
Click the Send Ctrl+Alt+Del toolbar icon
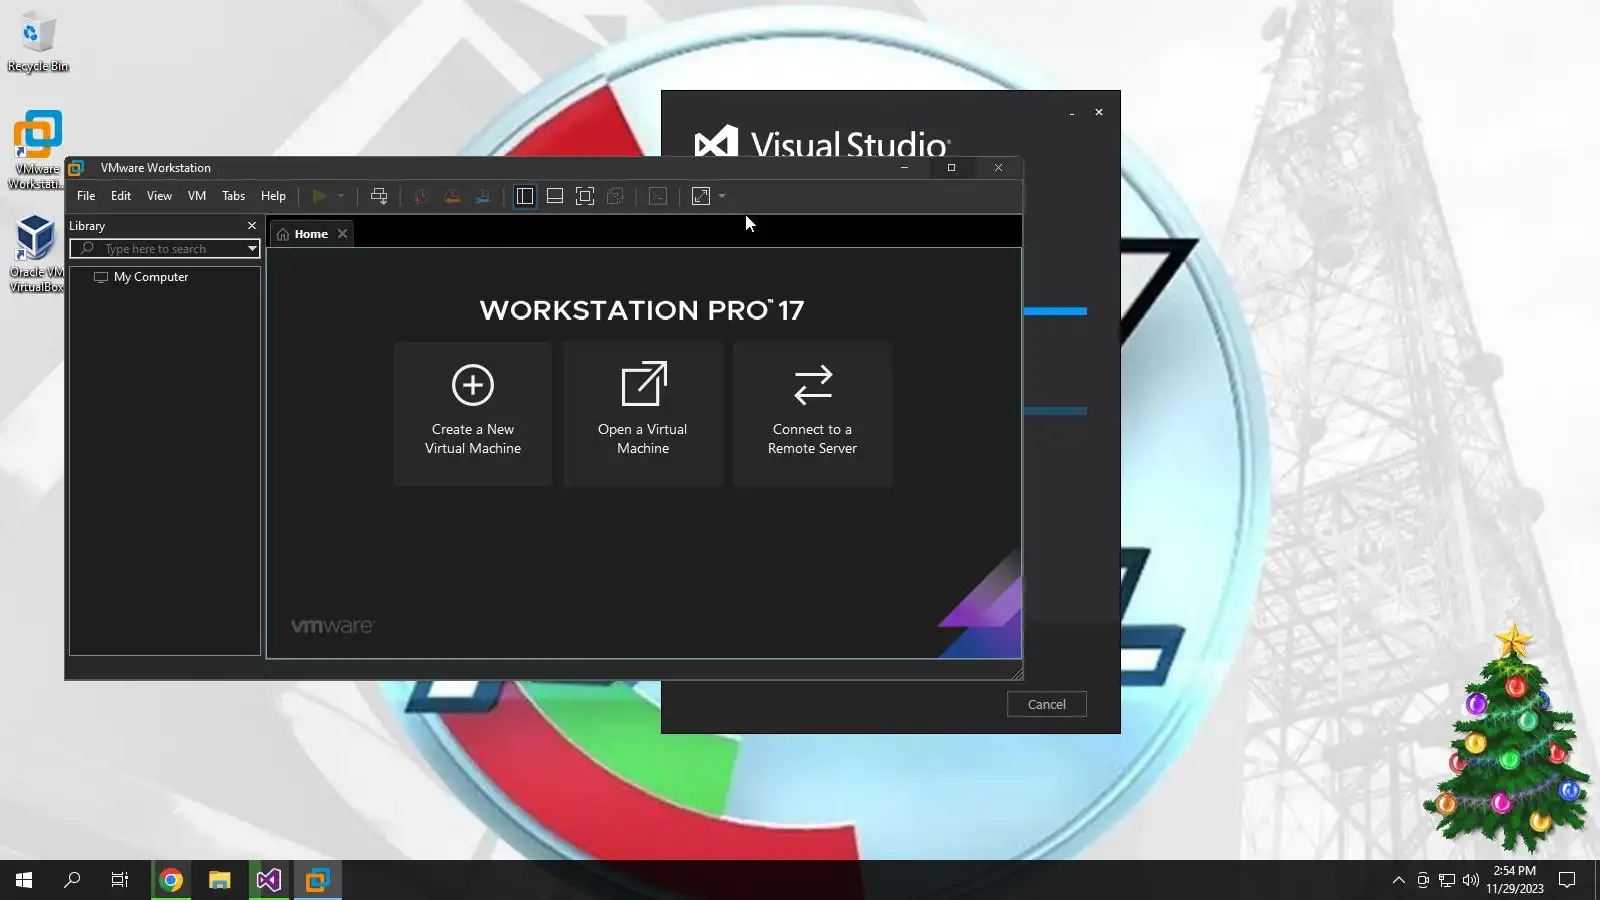tap(379, 196)
